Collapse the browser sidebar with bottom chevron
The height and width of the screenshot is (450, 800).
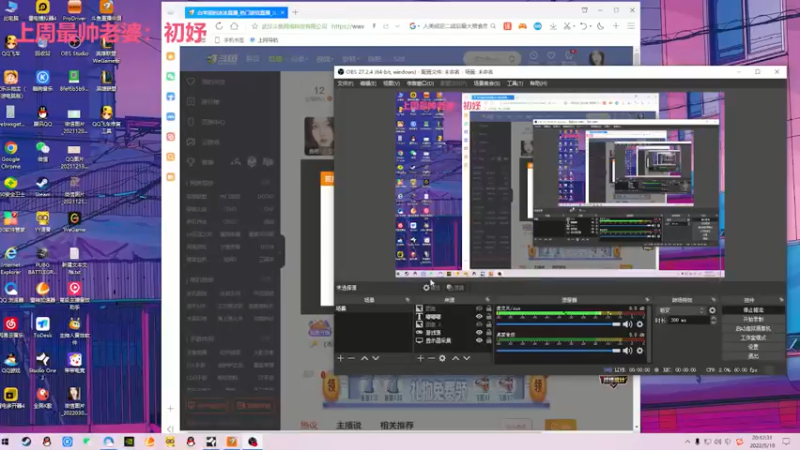tap(170, 429)
